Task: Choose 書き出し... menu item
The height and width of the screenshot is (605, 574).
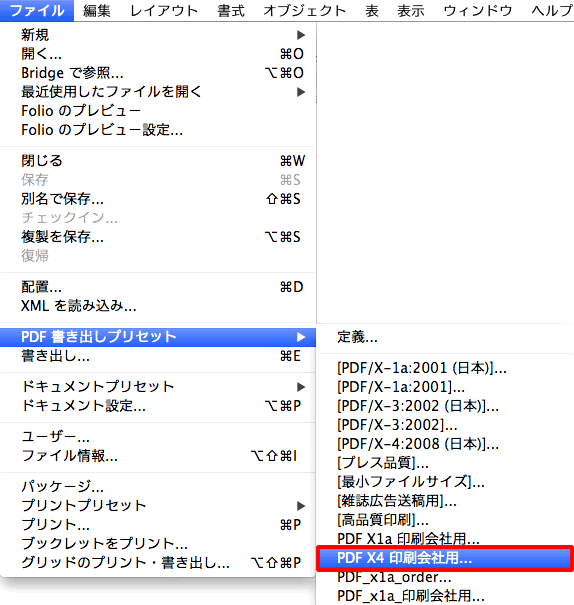Action: pos(158,356)
